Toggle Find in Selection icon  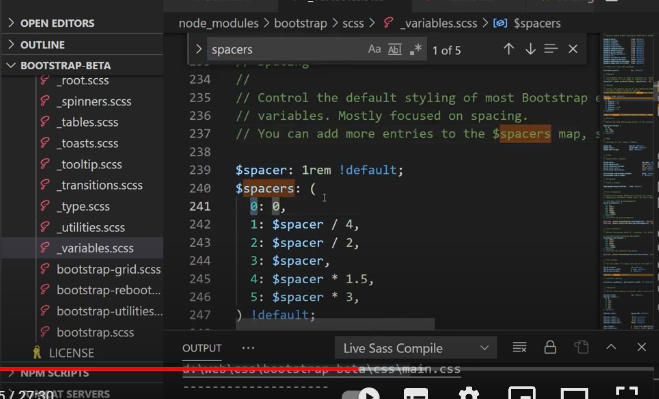click(551, 49)
